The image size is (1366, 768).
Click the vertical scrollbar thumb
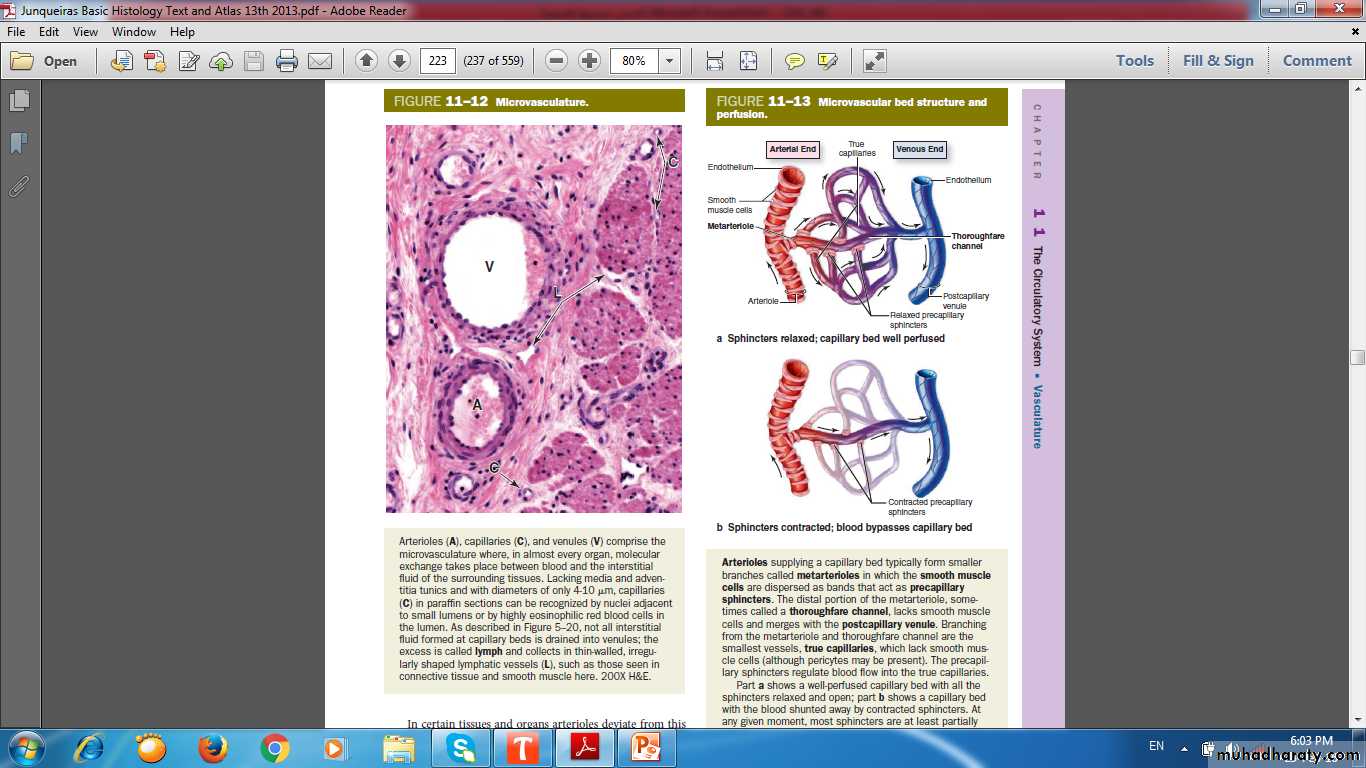click(x=1357, y=357)
